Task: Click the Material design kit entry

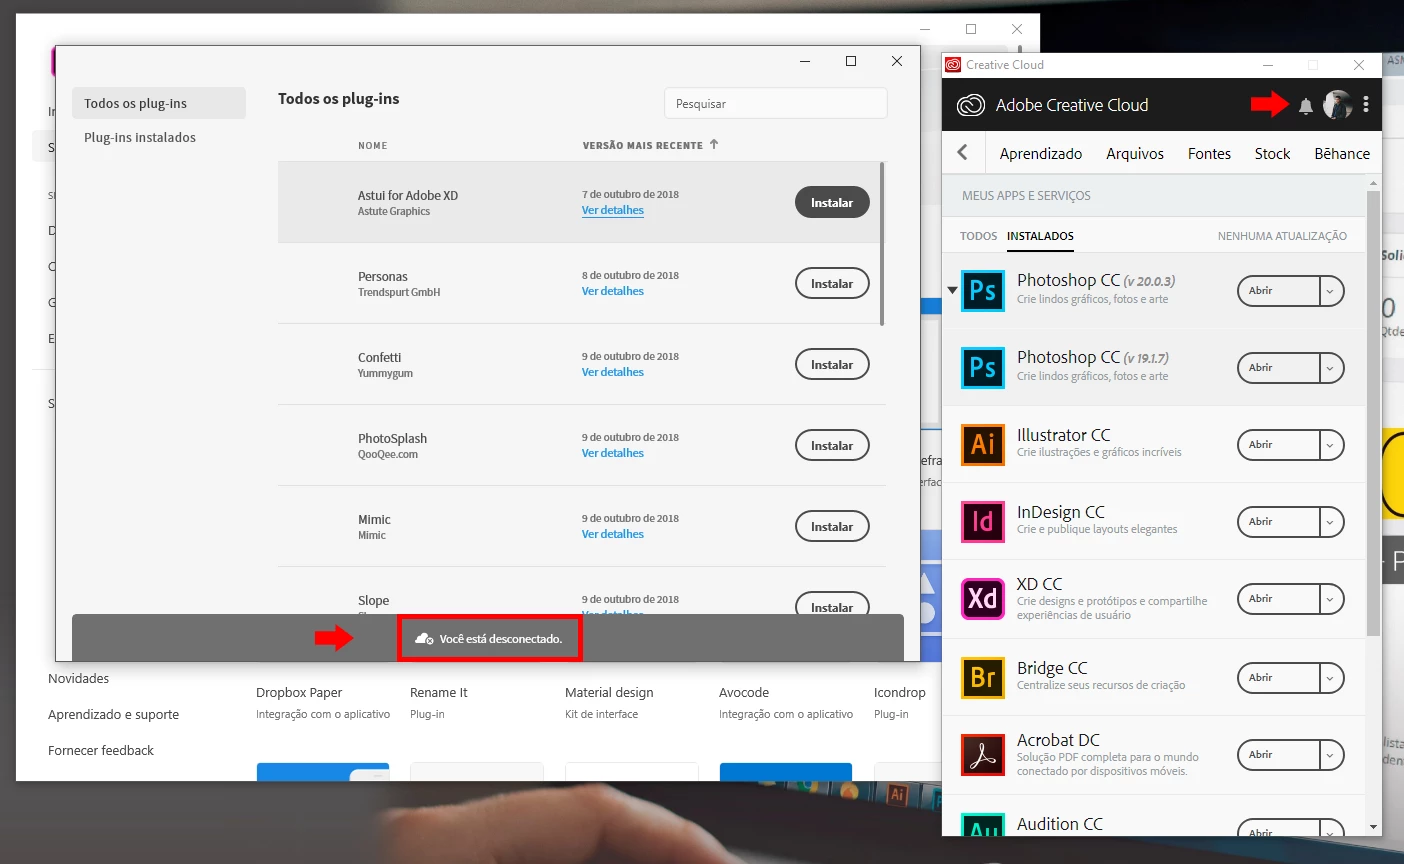Action: point(609,702)
